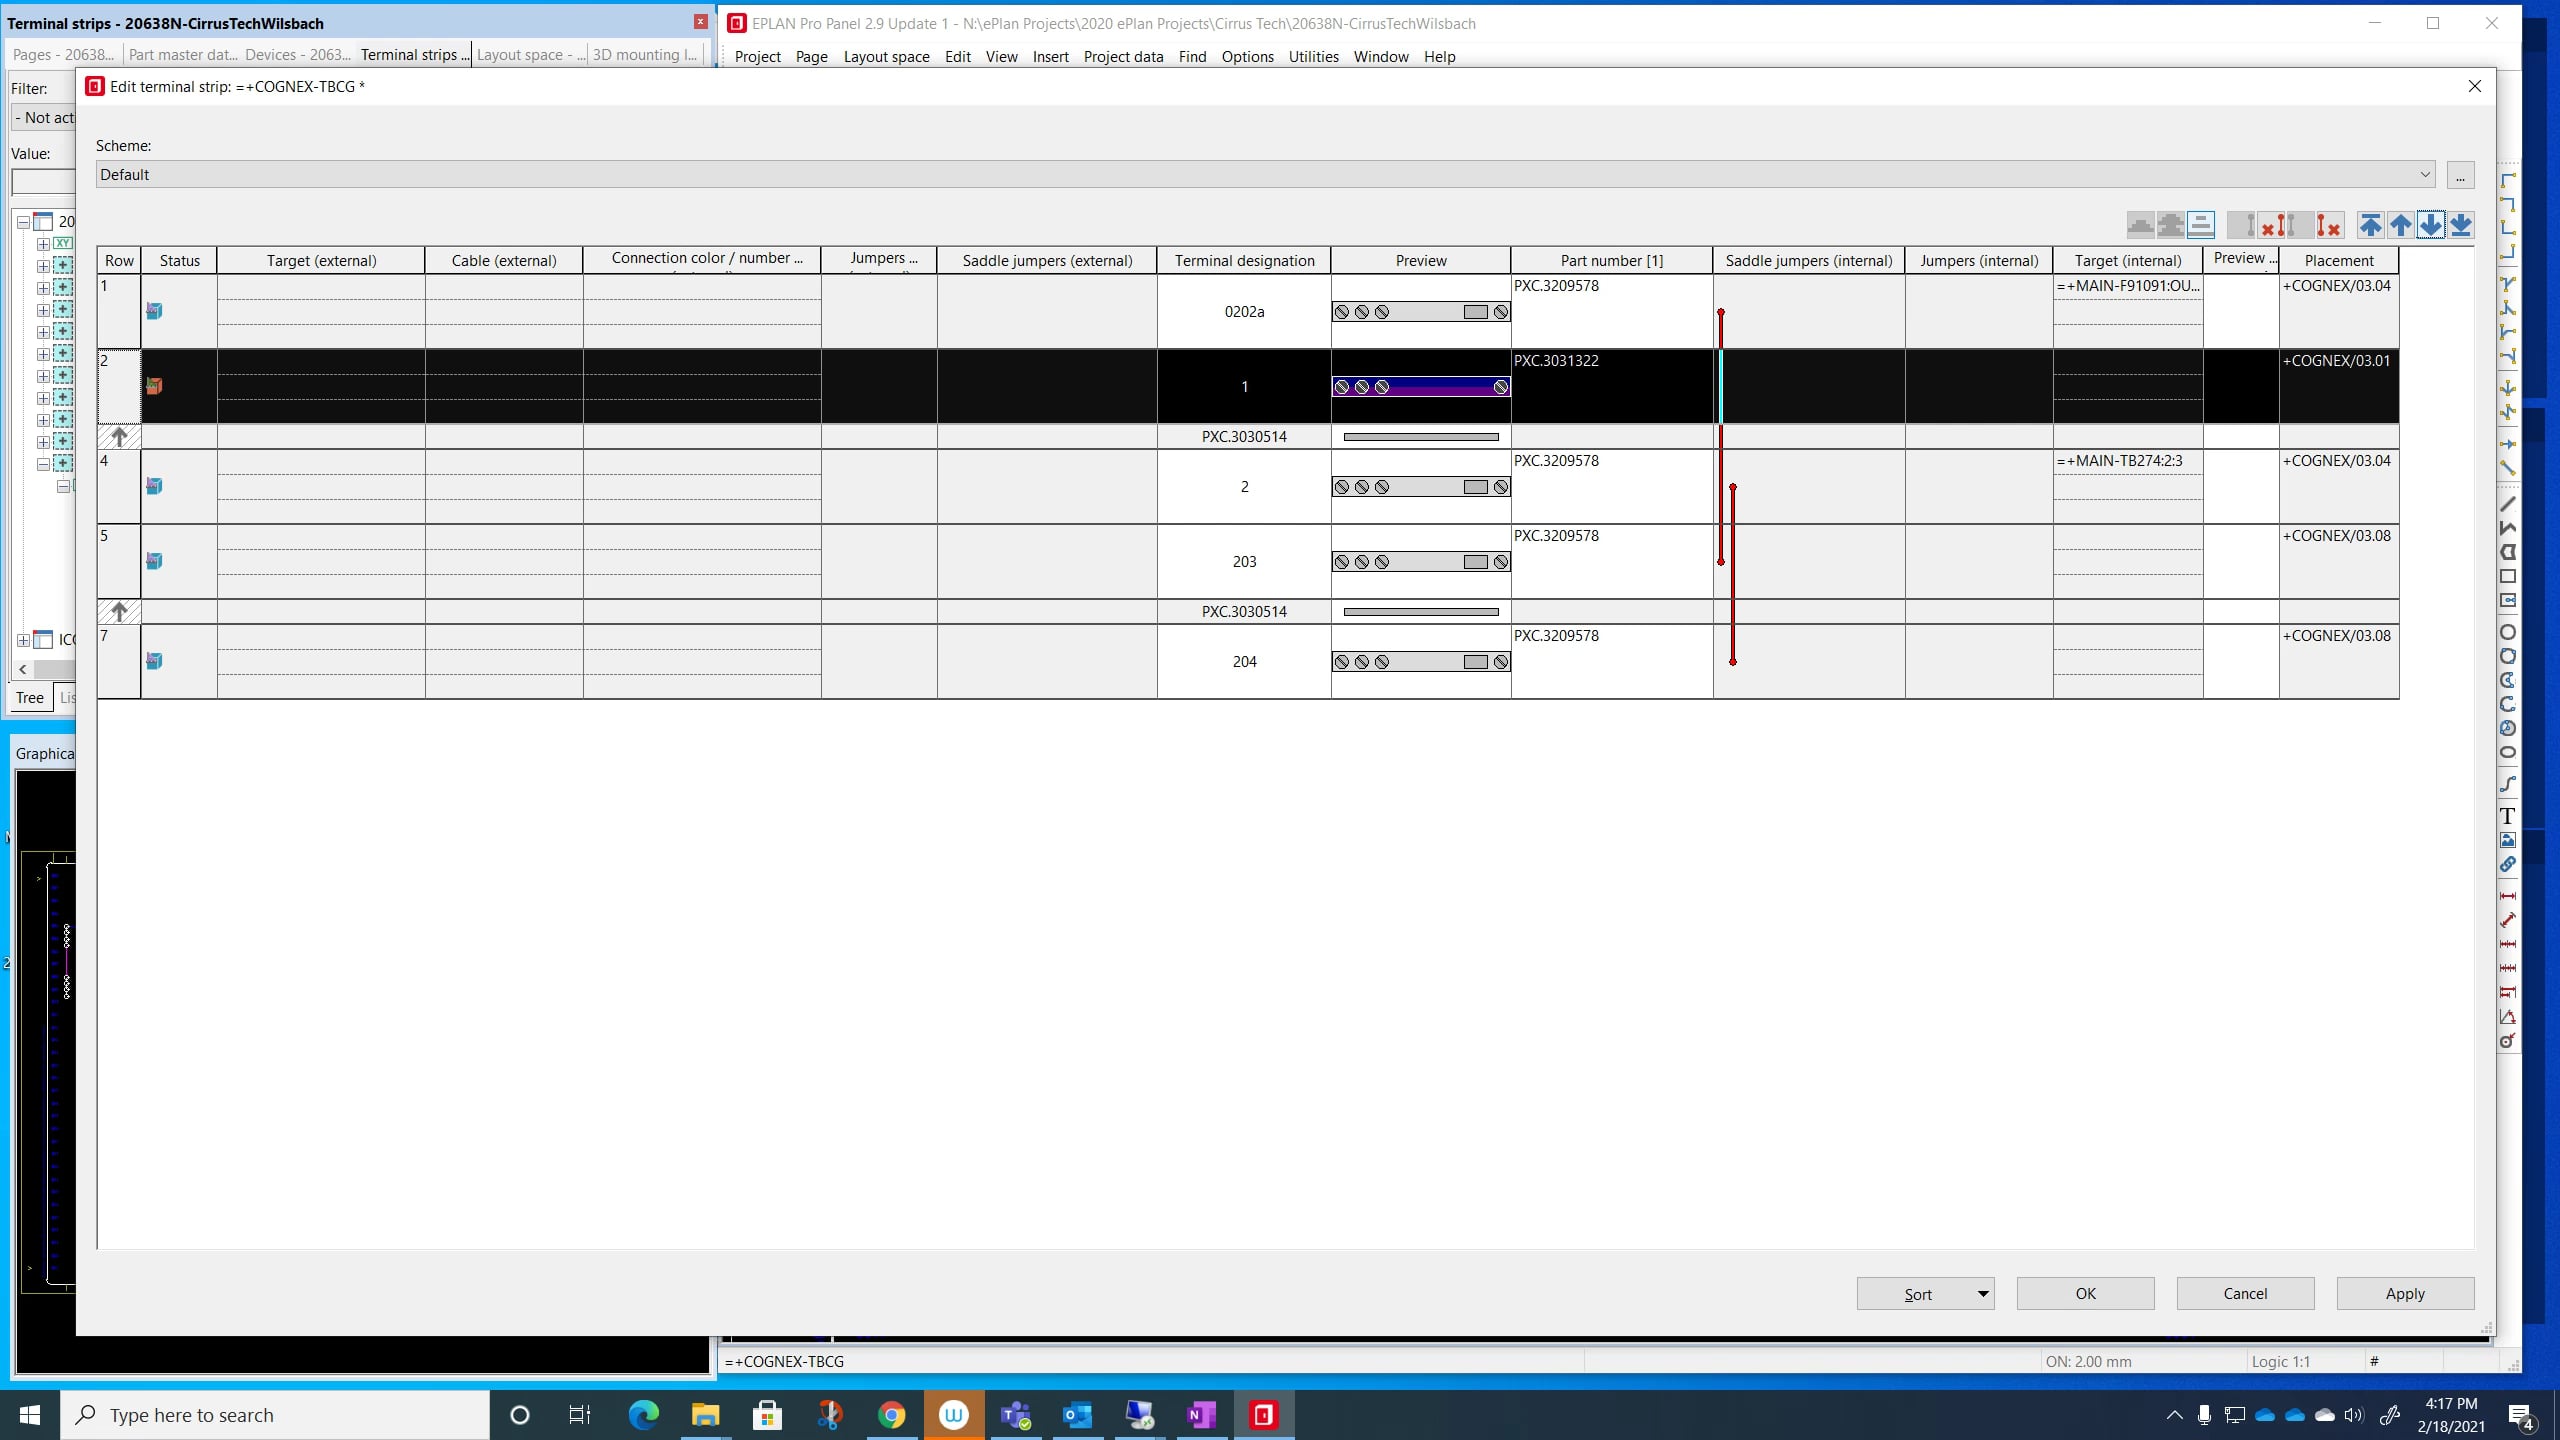Select the Circle drawing tool
The width and height of the screenshot is (2560, 1440).
[2508, 632]
